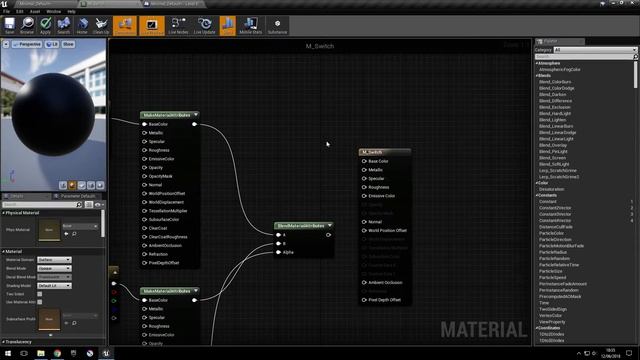Select Blend_Overlay in the Palette
The height and width of the screenshot is (360, 640).
pyautogui.click(x=553, y=145)
